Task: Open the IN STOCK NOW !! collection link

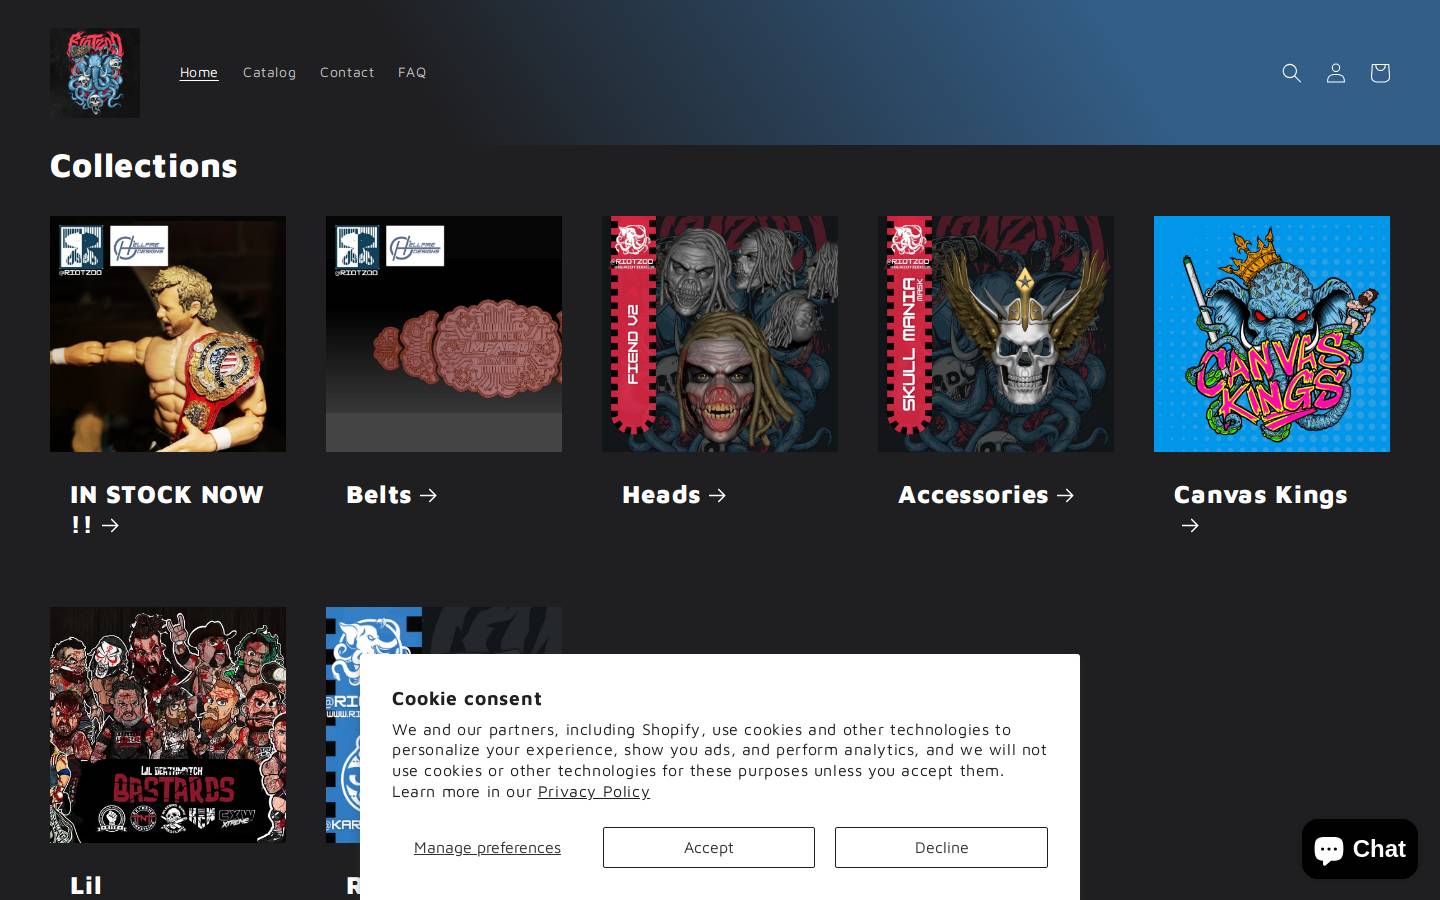Action: click(x=167, y=509)
